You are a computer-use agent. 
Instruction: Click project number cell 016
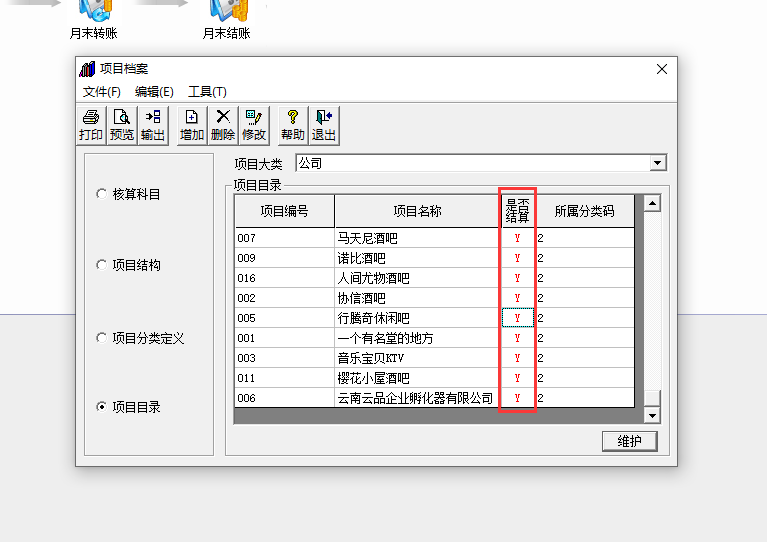coord(285,278)
